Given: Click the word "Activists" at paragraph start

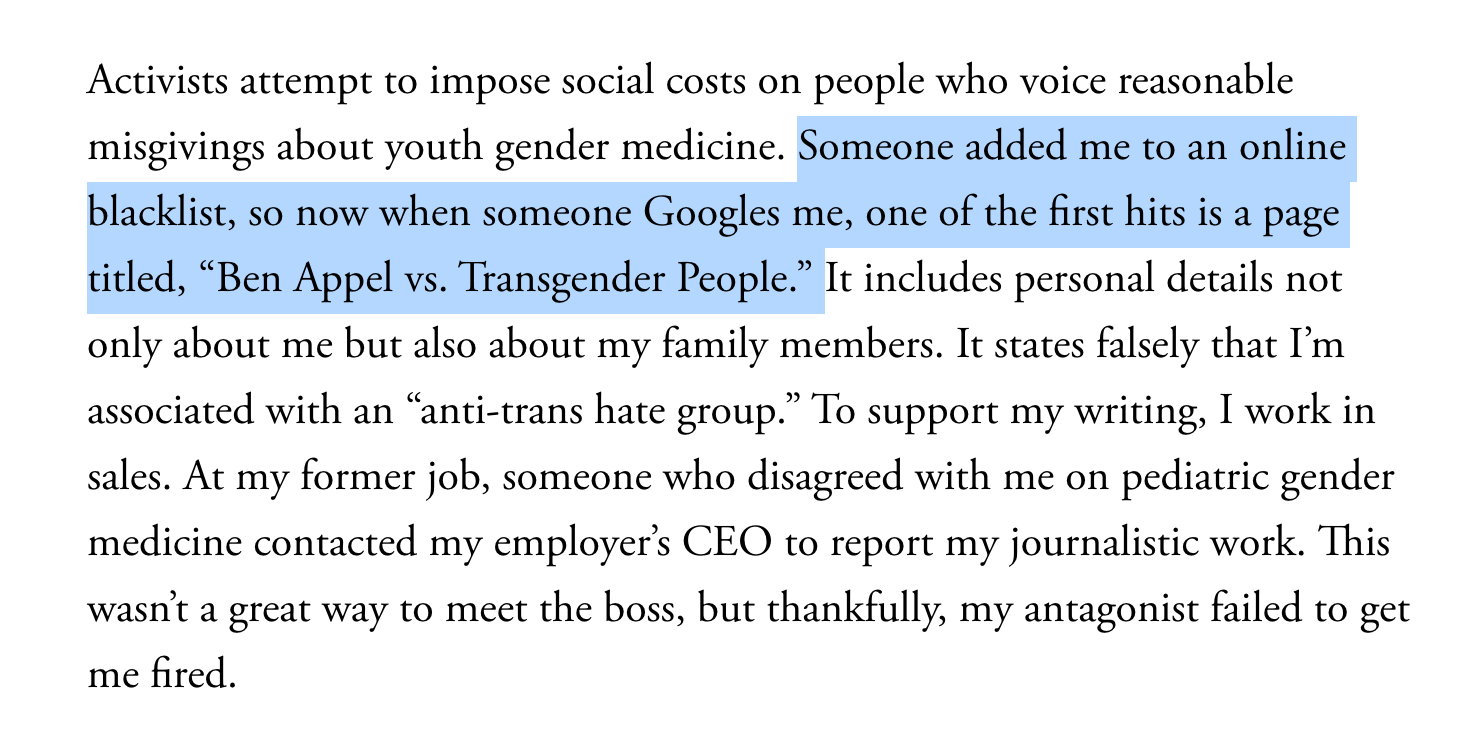Looking at the screenshot, I should pos(151,82).
